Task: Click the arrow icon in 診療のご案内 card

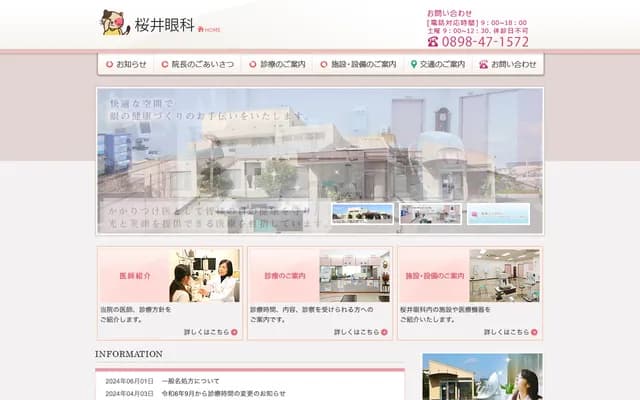Action: coord(384,332)
